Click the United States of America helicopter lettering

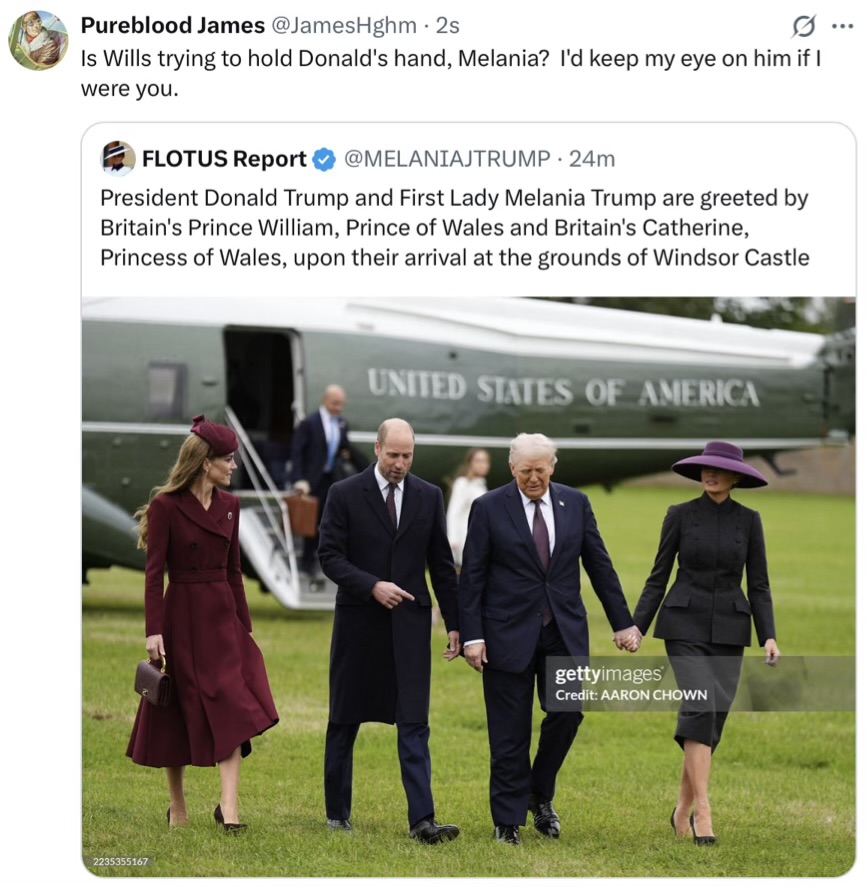pos(563,388)
